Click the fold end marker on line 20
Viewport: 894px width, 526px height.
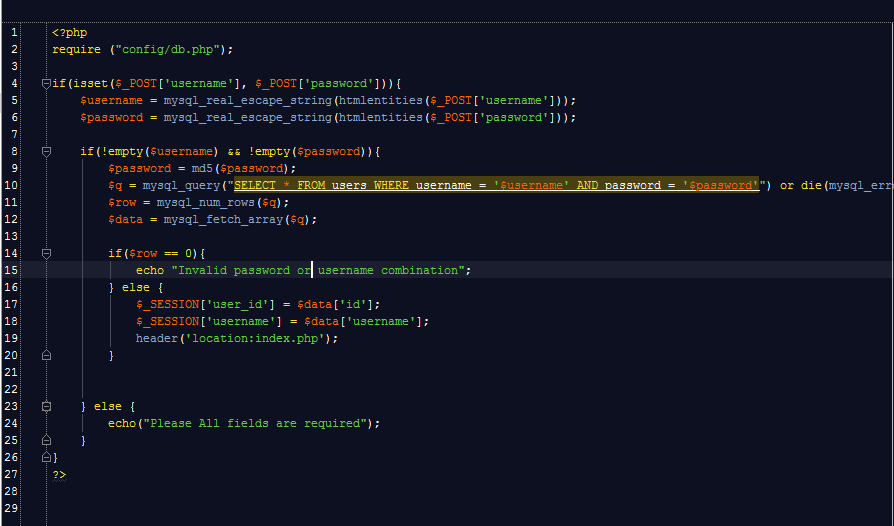pyautogui.click(x=46, y=355)
